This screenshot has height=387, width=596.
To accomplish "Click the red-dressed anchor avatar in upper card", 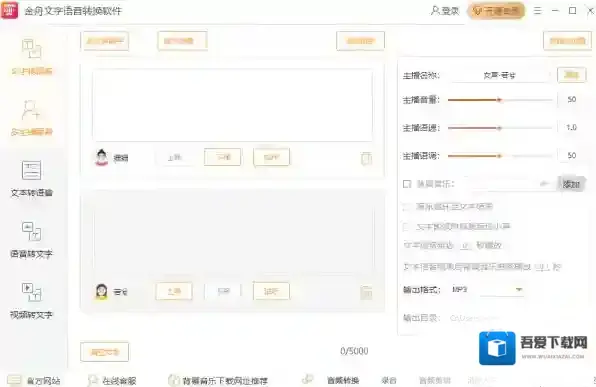I will tap(101, 157).
